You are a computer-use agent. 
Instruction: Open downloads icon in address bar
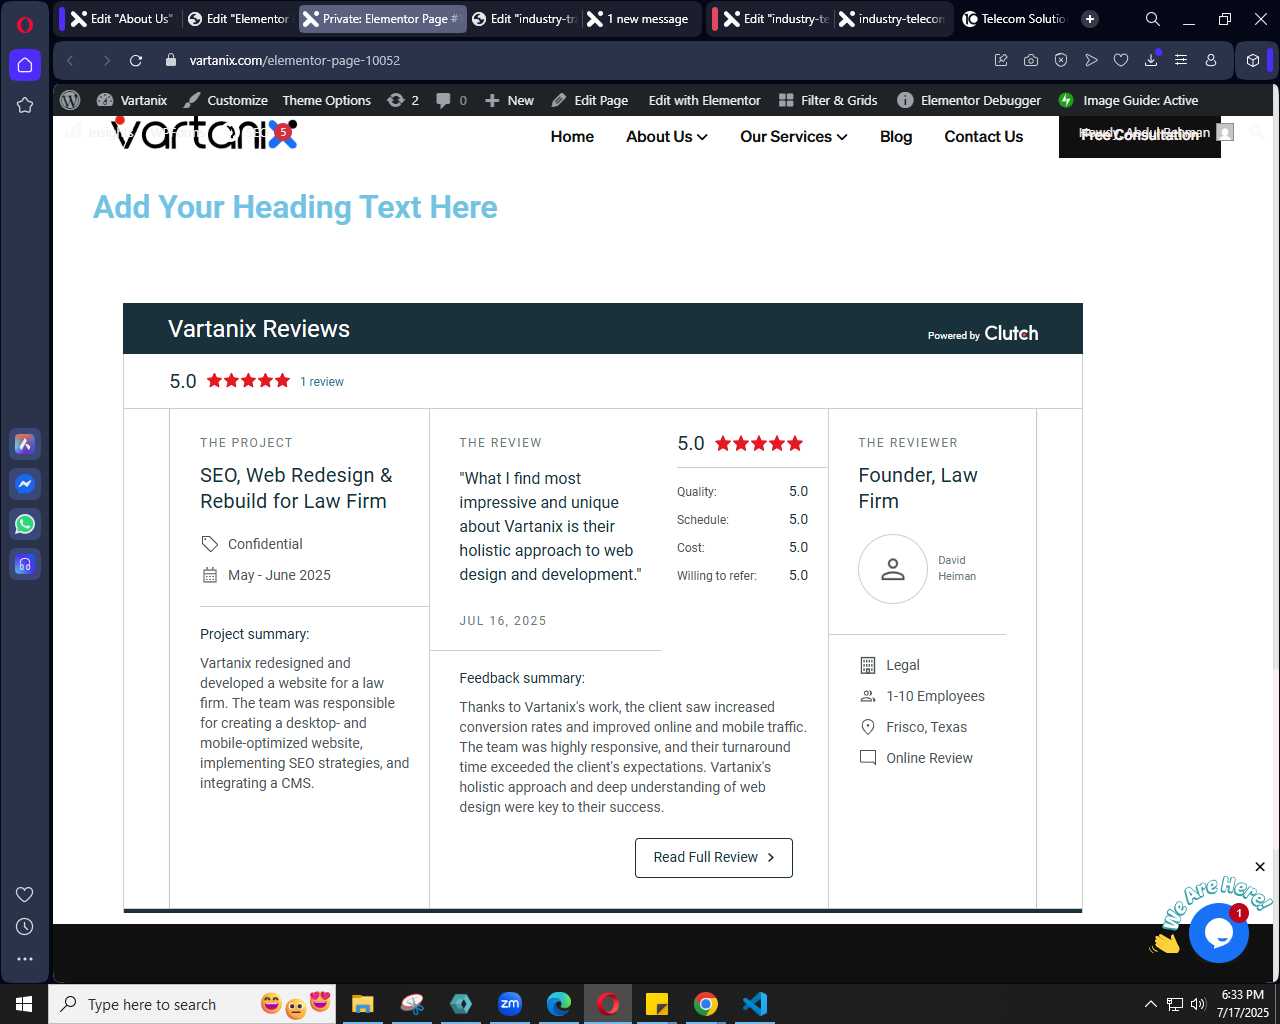coord(1151,60)
